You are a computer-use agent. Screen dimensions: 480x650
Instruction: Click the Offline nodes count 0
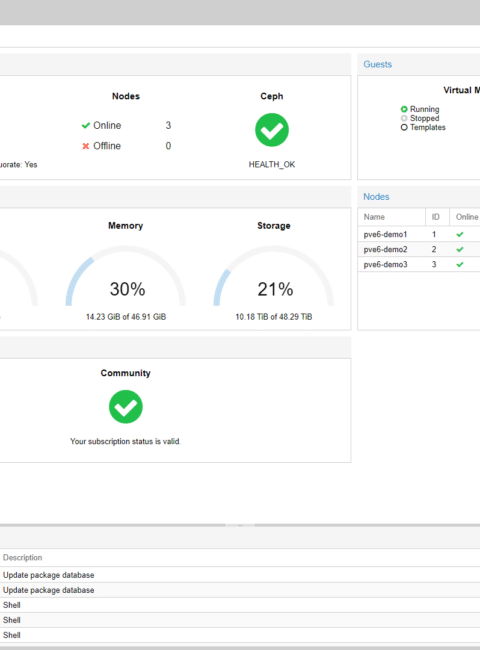pyautogui.click(x=168, y=146)
